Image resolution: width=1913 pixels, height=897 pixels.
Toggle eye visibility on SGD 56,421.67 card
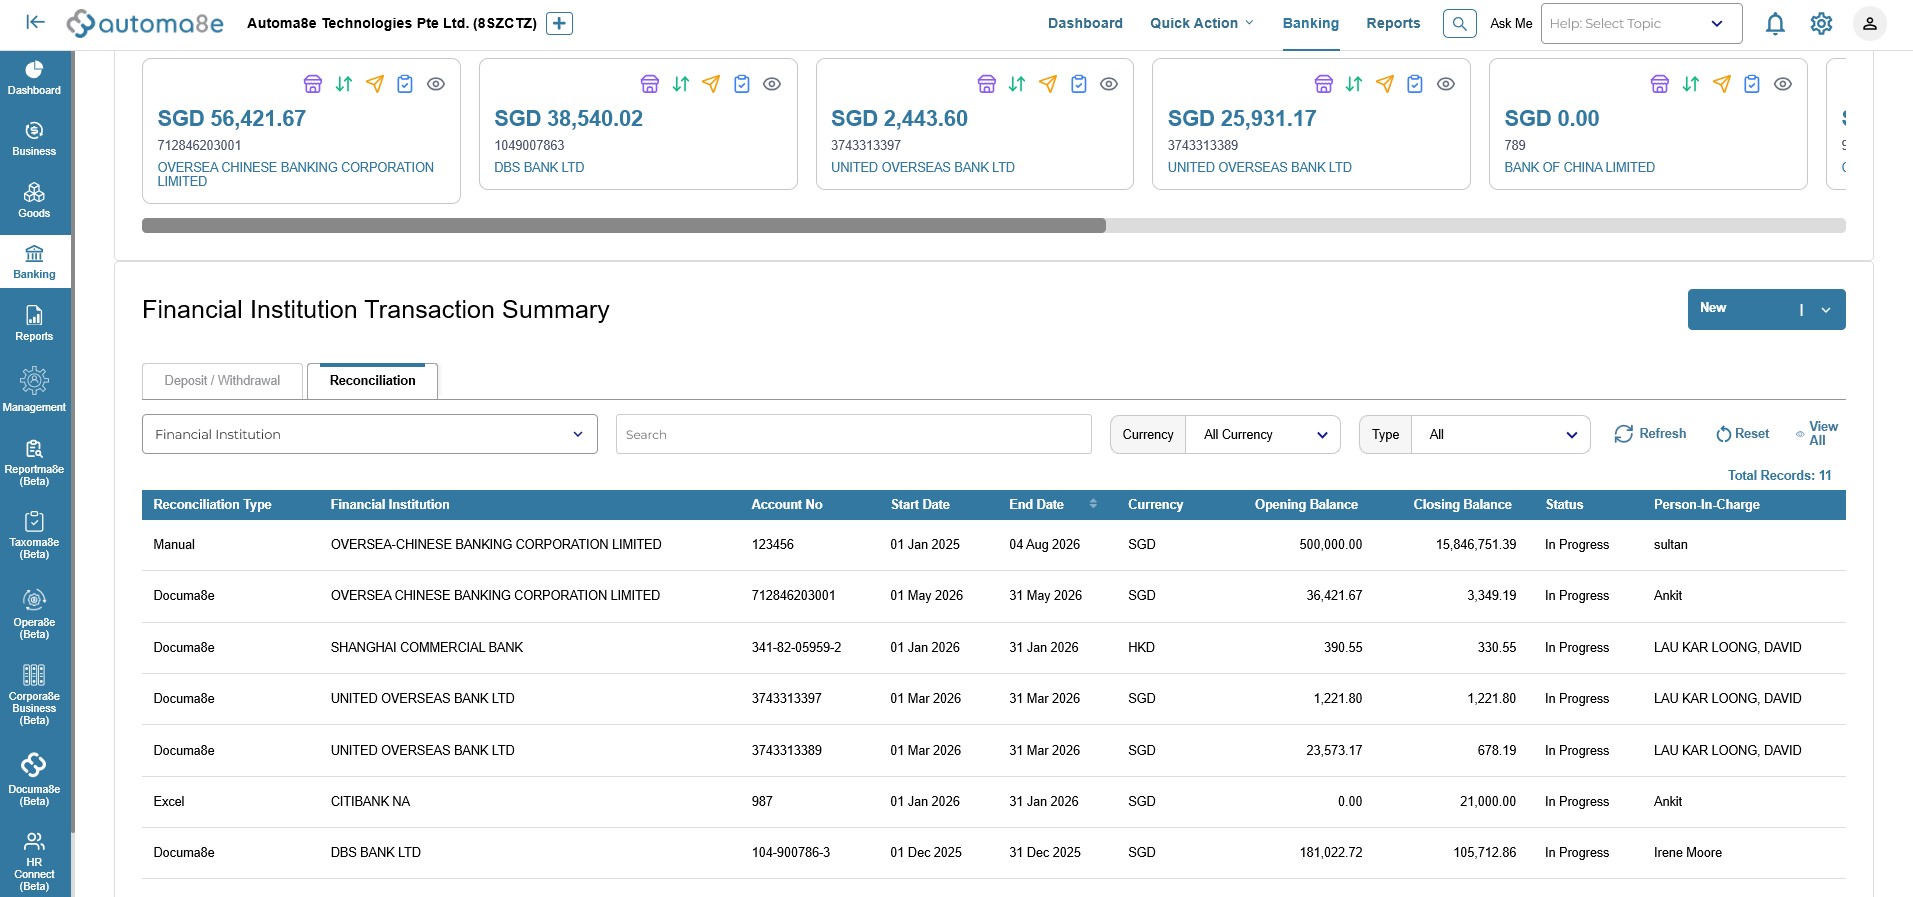436,84
